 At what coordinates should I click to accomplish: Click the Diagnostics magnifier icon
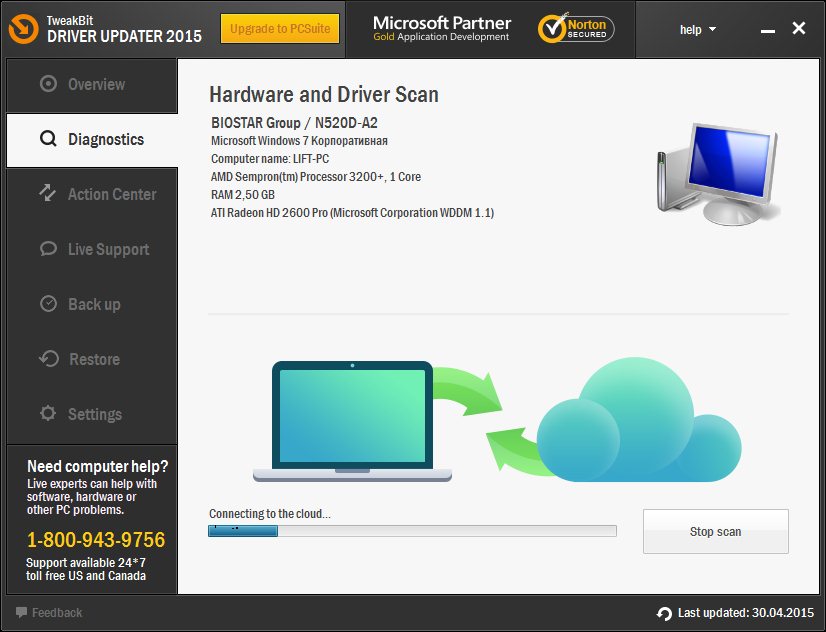48,139
